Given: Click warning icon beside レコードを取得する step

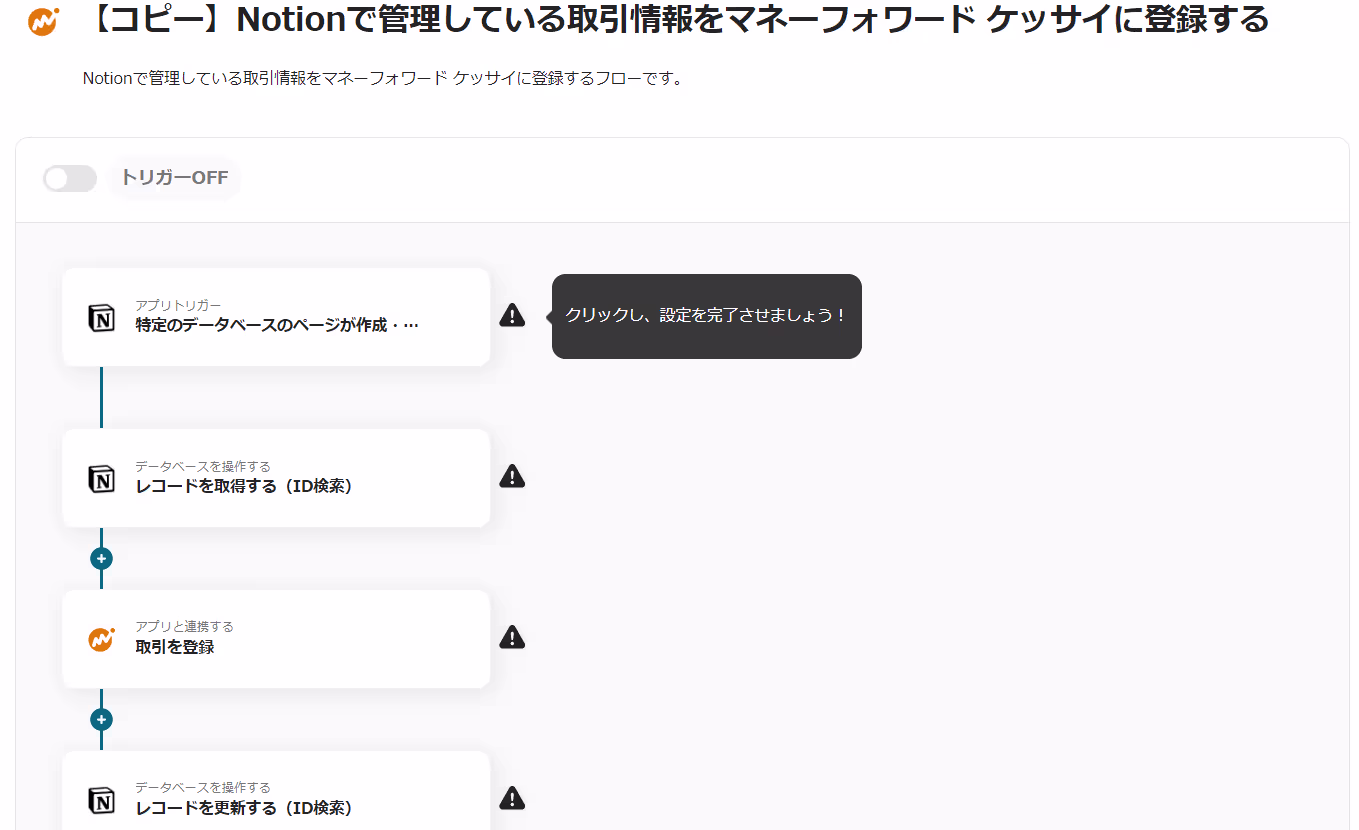Looking at the screenshot, I should pyautogui.click(x=512, y=476).
